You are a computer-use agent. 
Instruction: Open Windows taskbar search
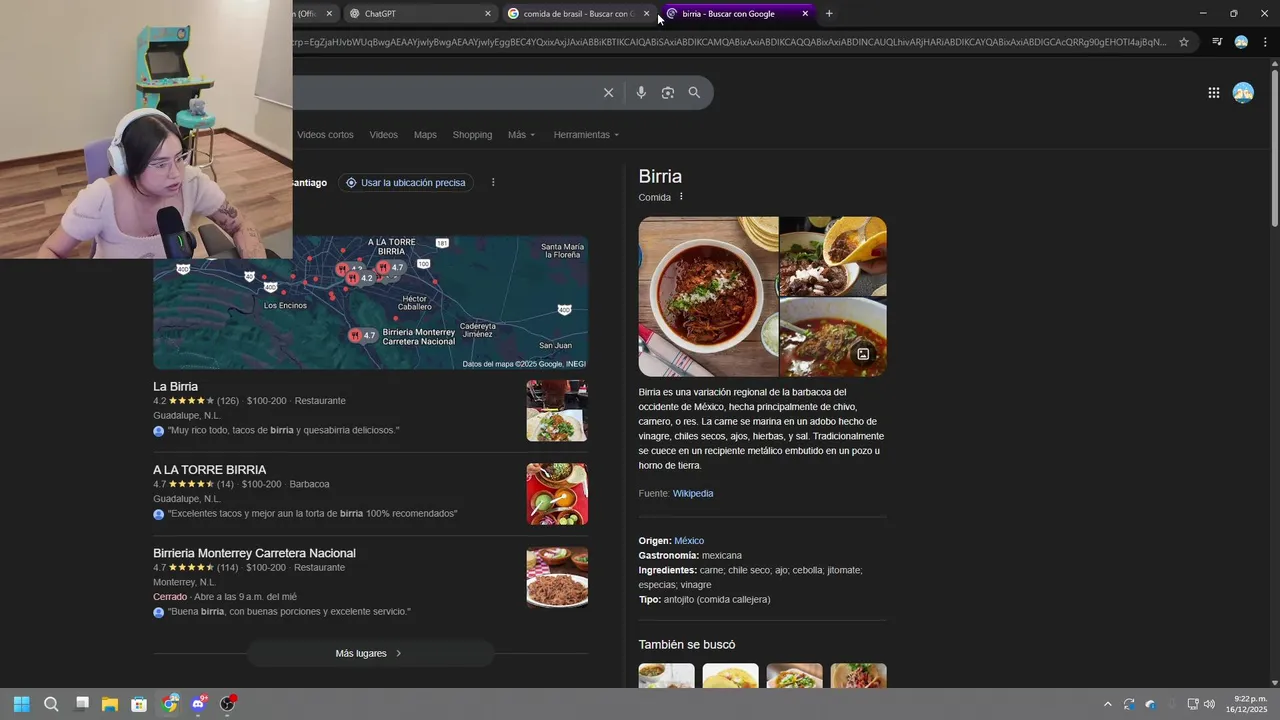pos(51,704)
